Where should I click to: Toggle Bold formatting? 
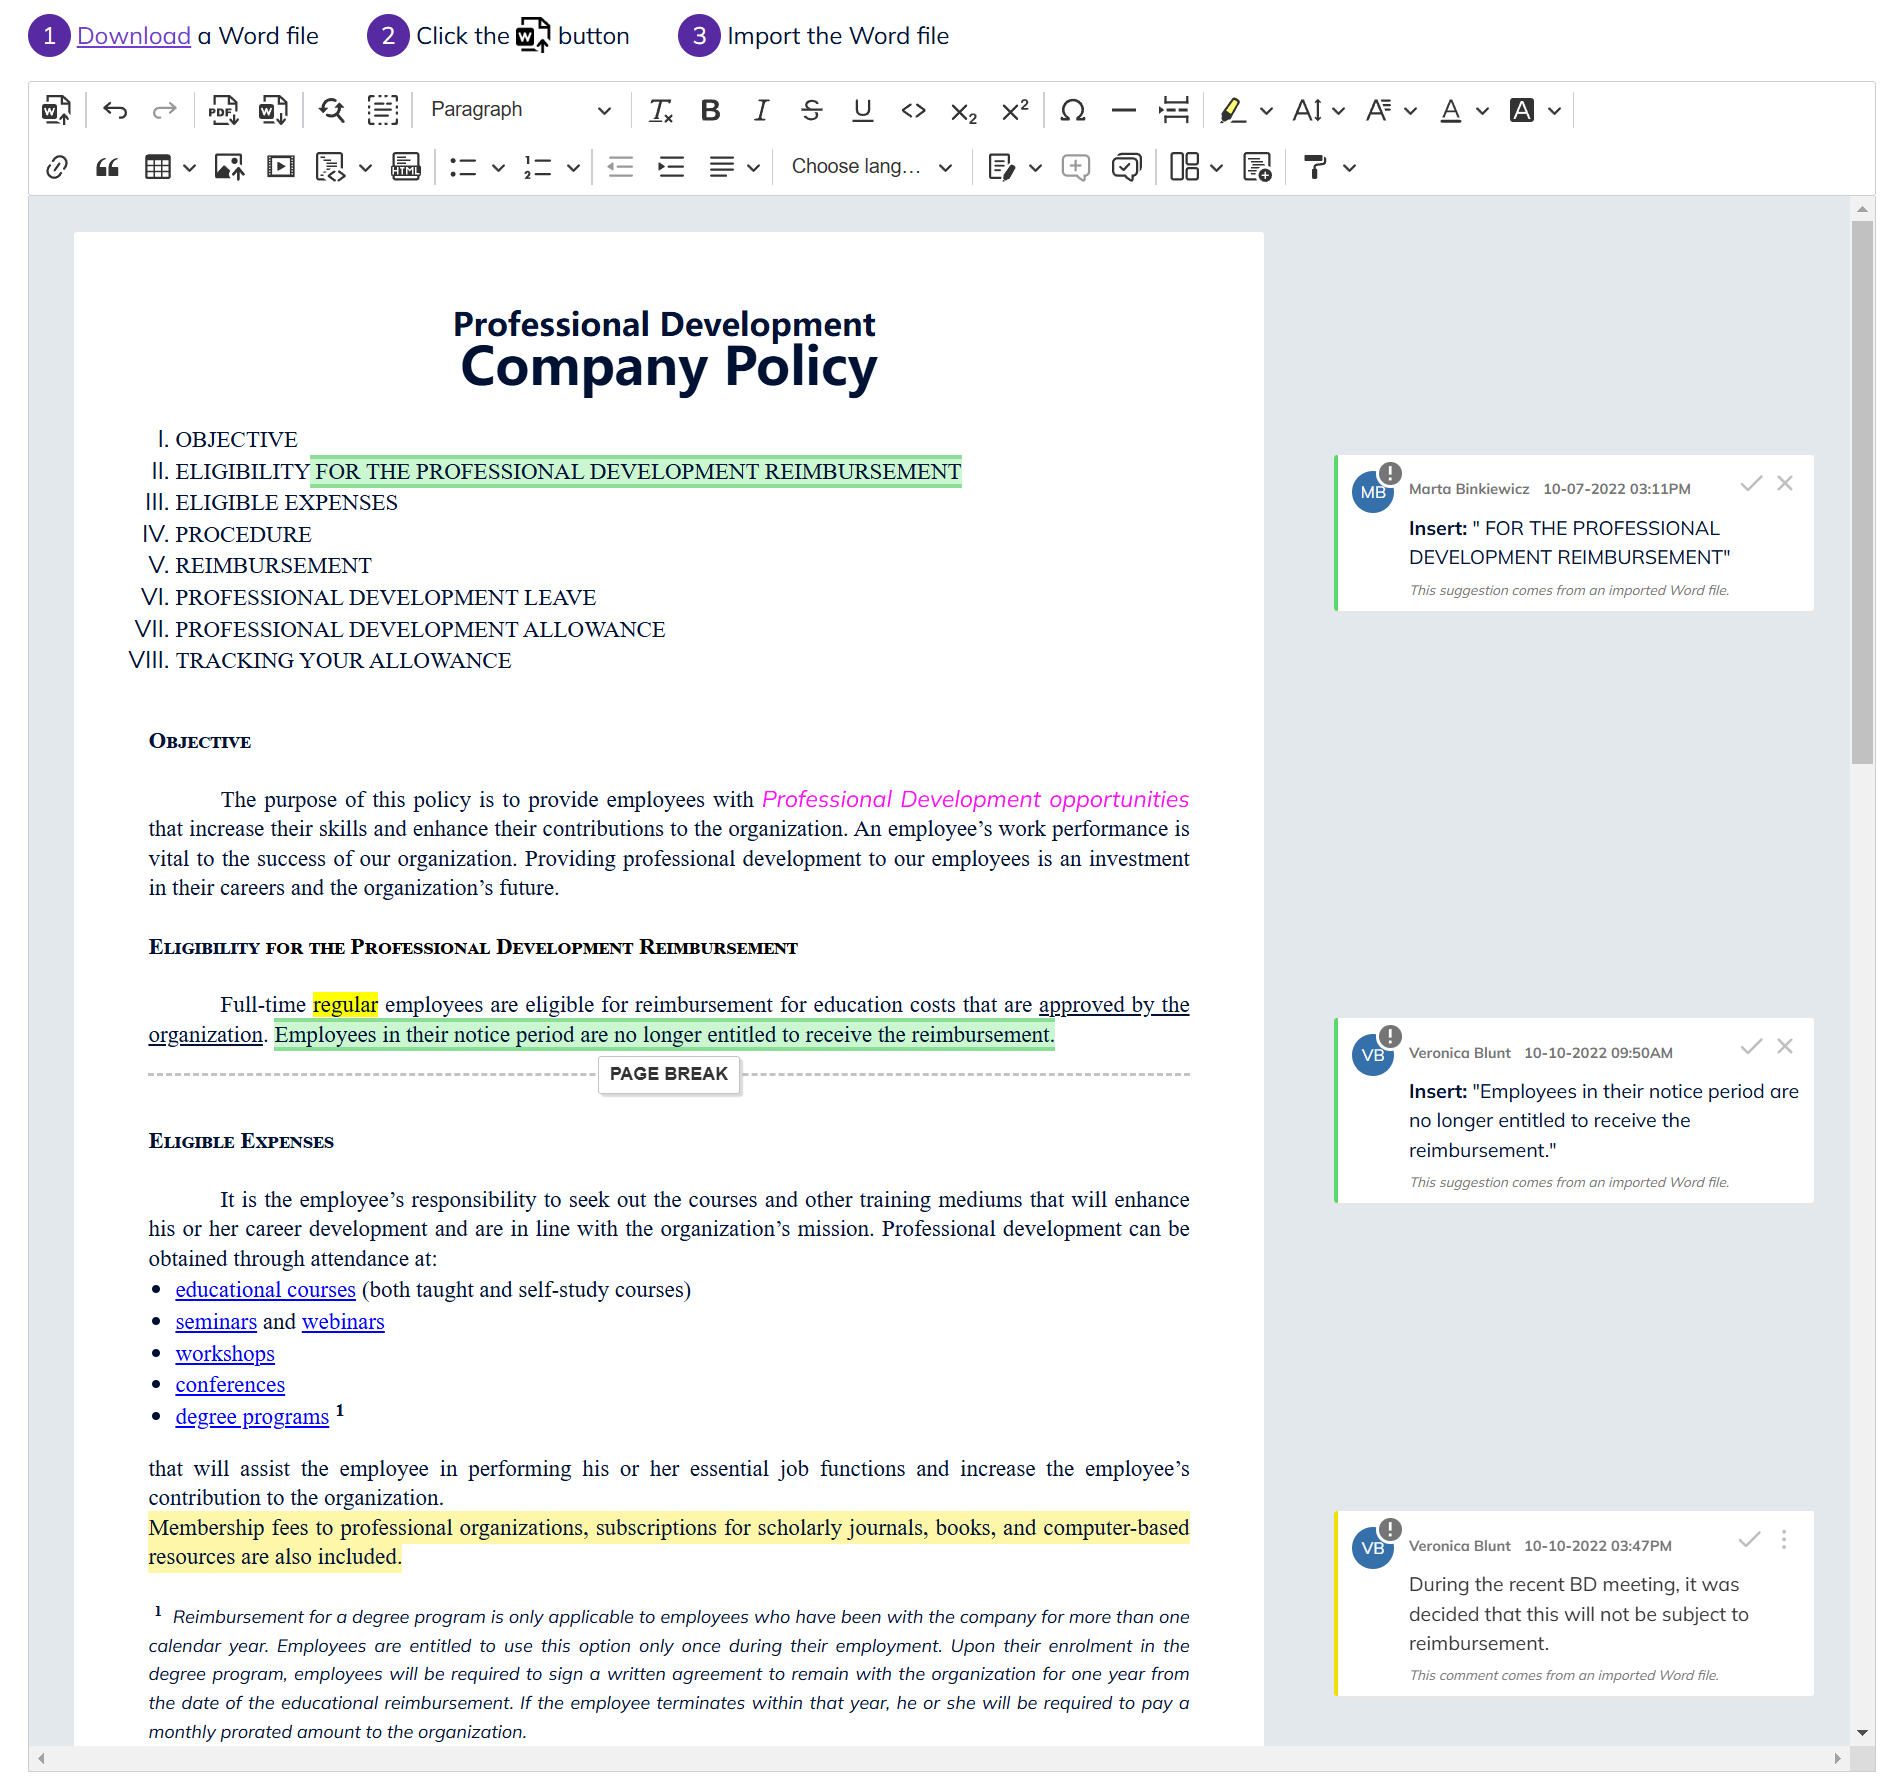click(x=710, y=110)
